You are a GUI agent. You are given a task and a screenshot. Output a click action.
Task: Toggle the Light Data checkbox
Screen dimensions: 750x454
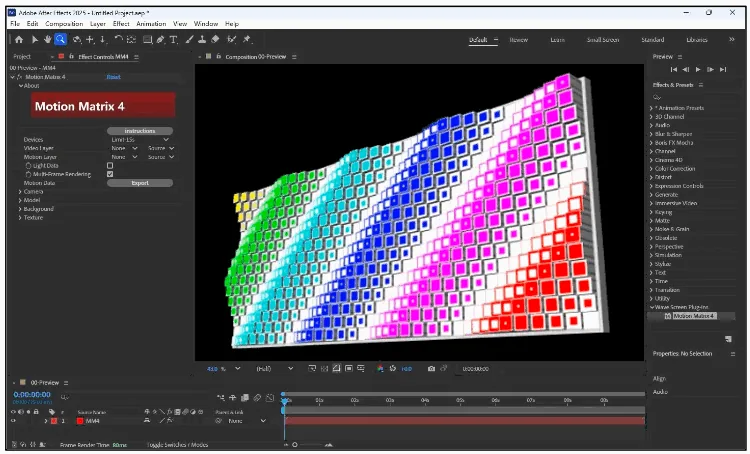pyautogui.click(x=110, y=166)
